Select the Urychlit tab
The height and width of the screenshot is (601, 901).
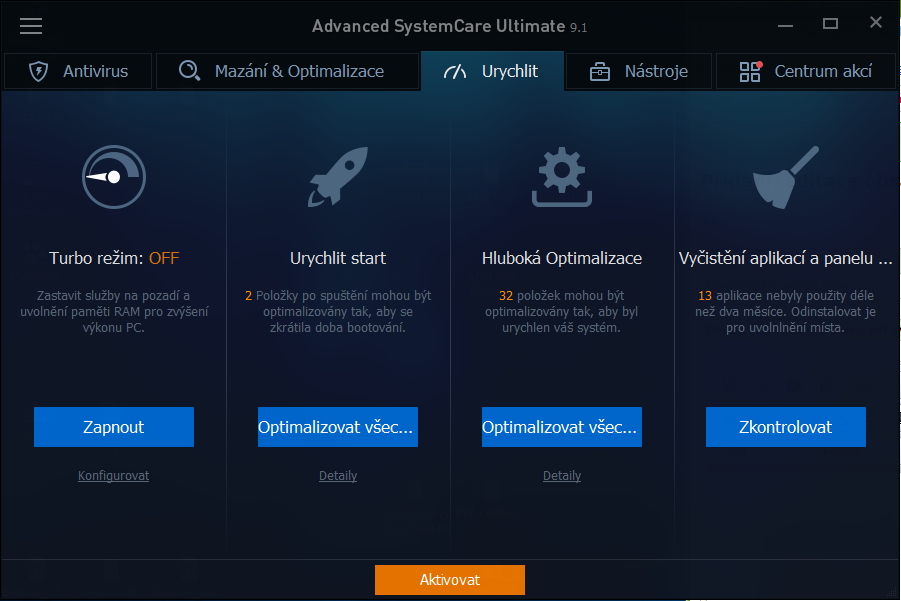click(x=491, y=71)
